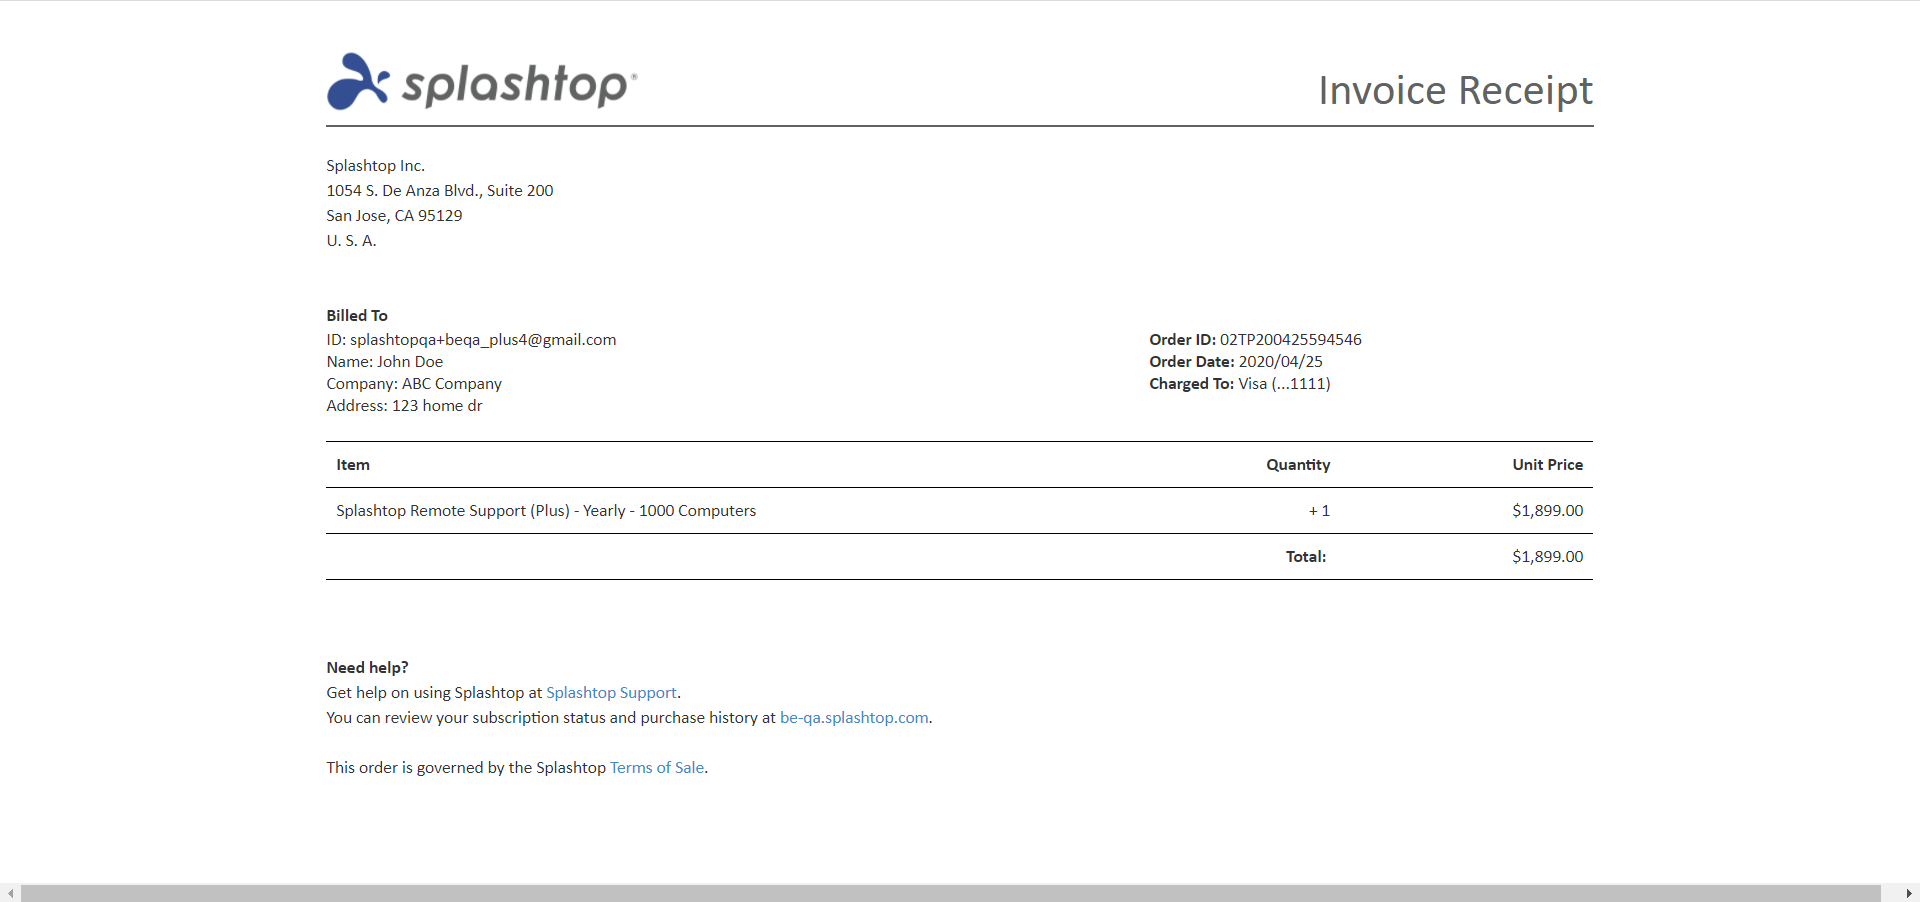The height and width of the screenshot is (902, 1920).
Task: Click 1054 S. De Anza Blvd. address line
Action: [x=440, y=190]
